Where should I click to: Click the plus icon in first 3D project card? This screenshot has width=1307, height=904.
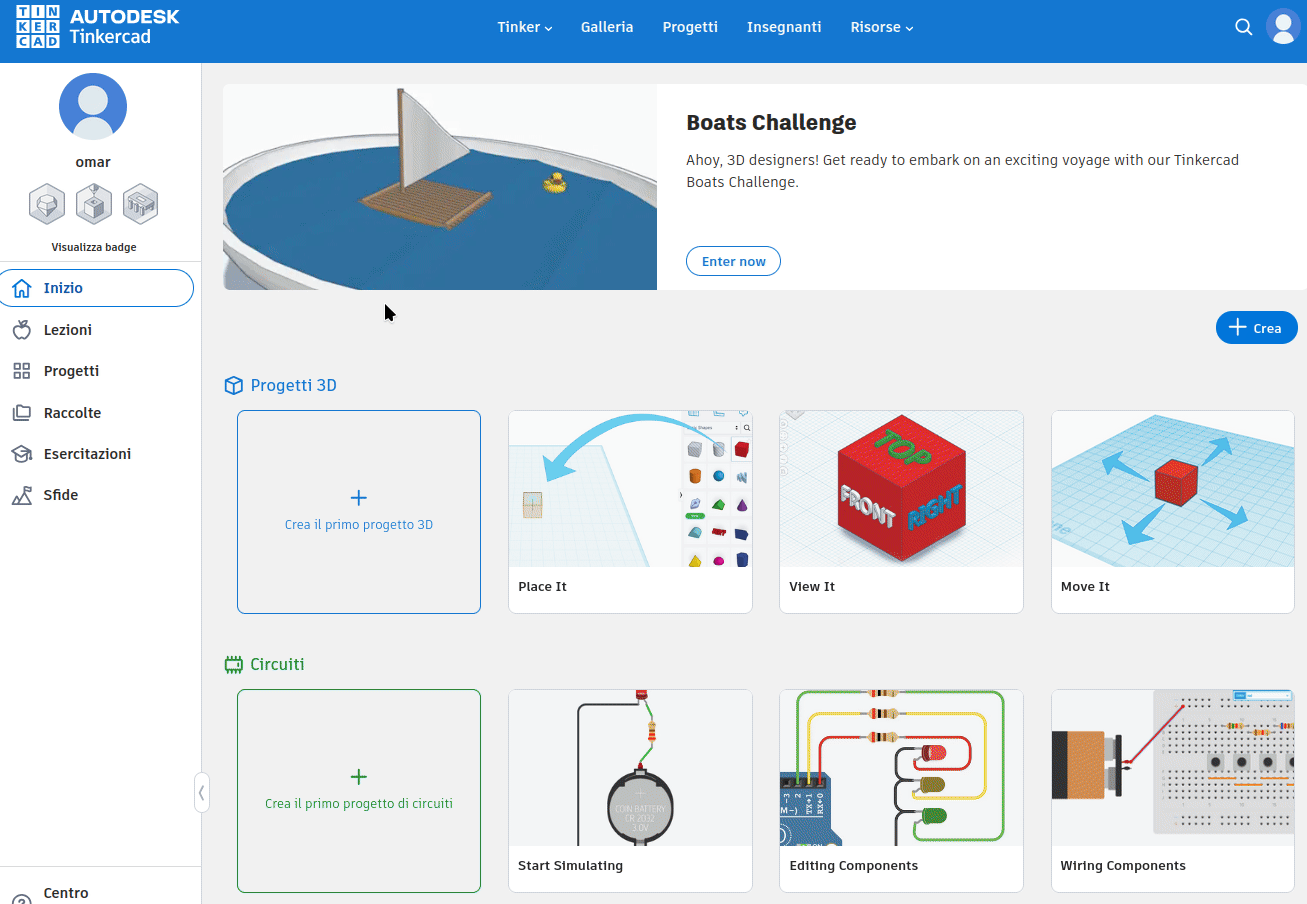pyautogui.click(x=359, y=498)
